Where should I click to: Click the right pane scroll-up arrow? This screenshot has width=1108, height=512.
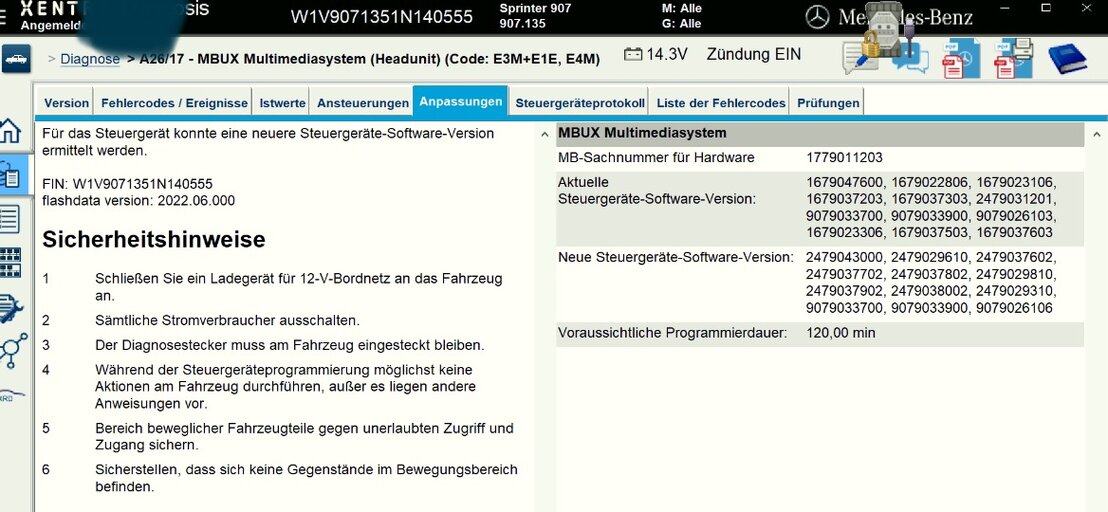pyautogui.click(x=1096, y=134)
